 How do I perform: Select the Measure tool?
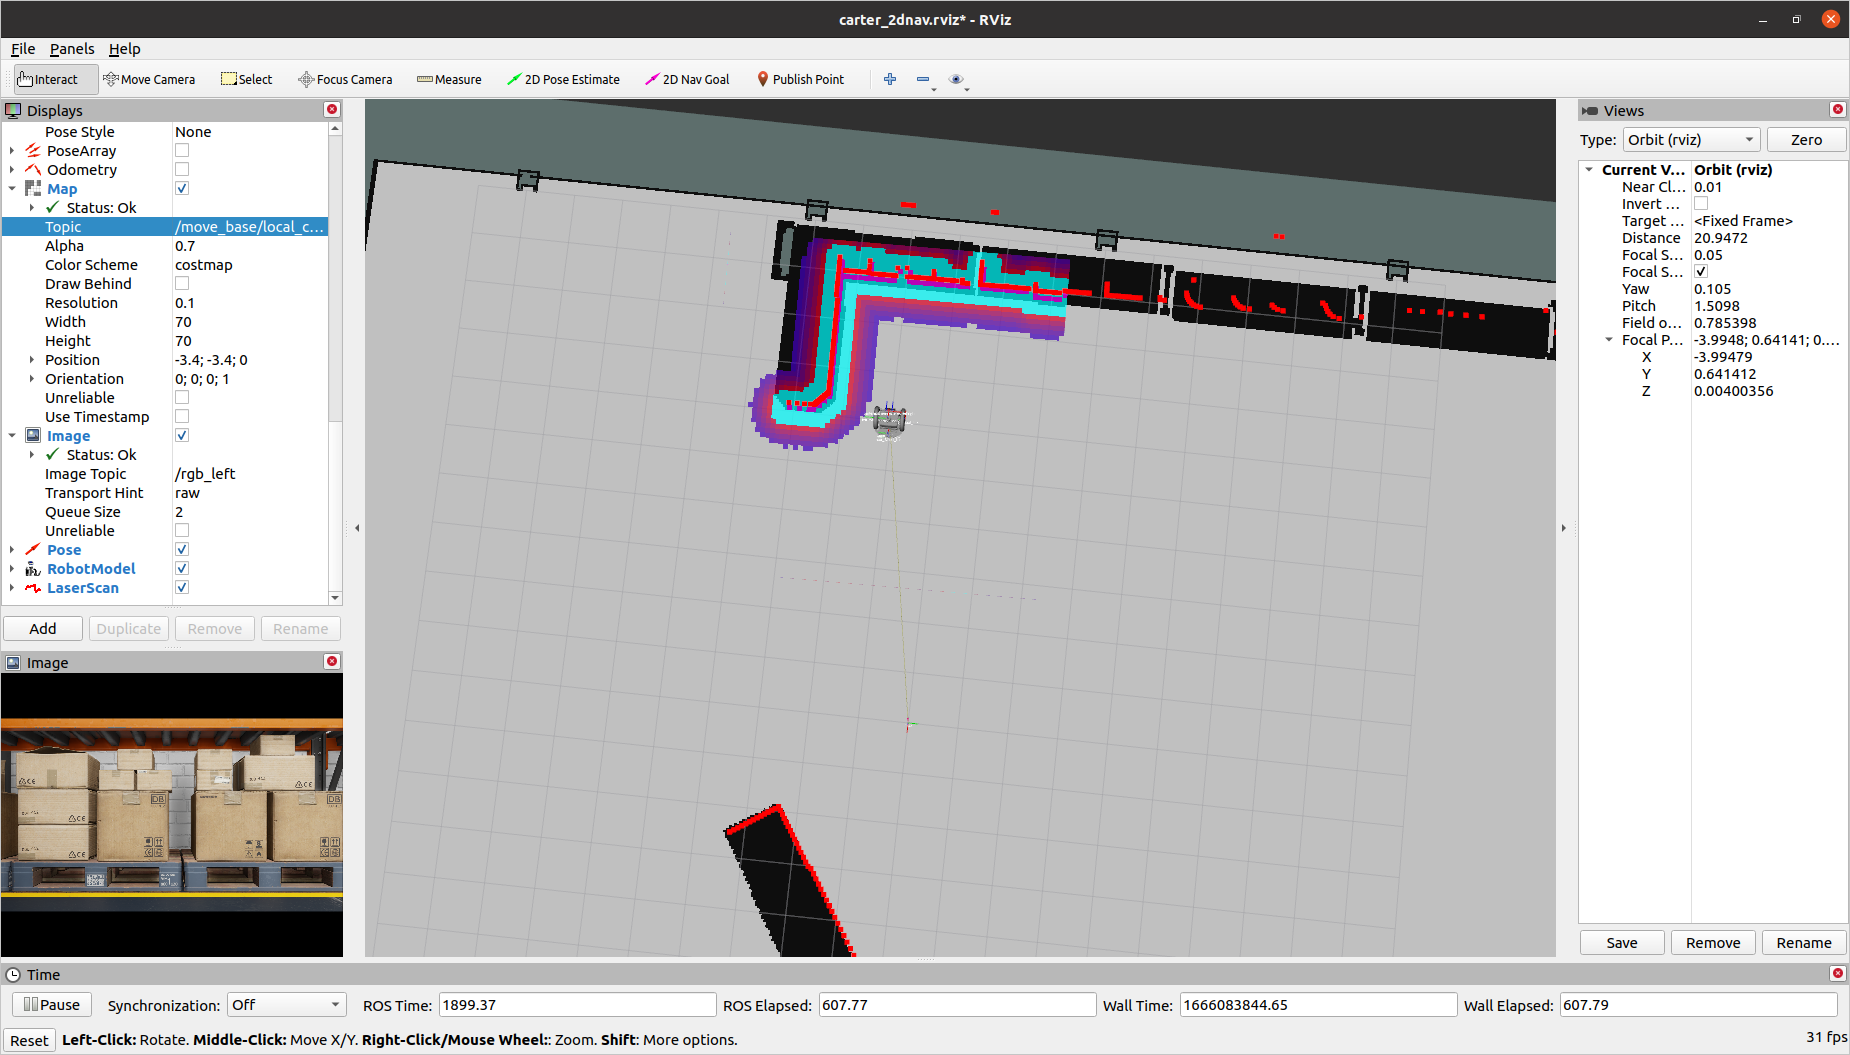[449, 79]
